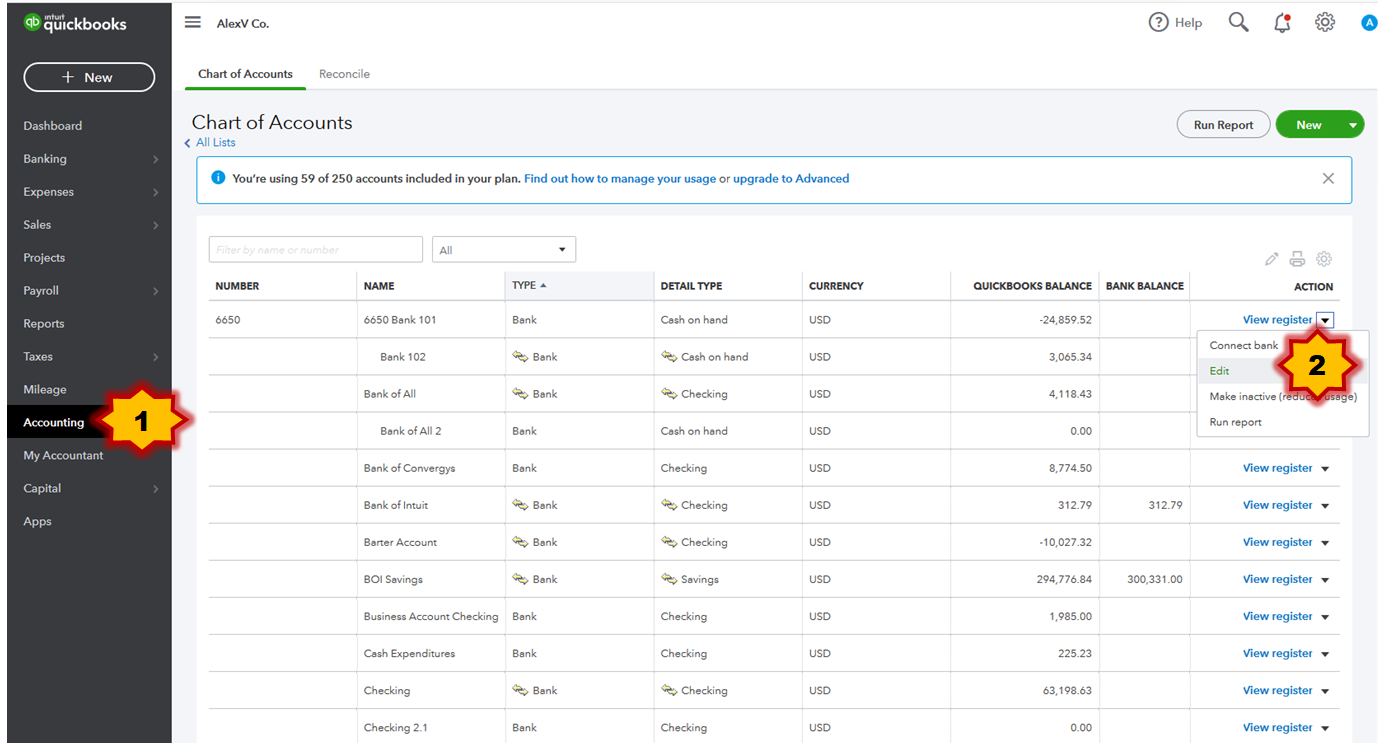
Task: Click the search magnifier icon
Action: [x=1238, y=23]
